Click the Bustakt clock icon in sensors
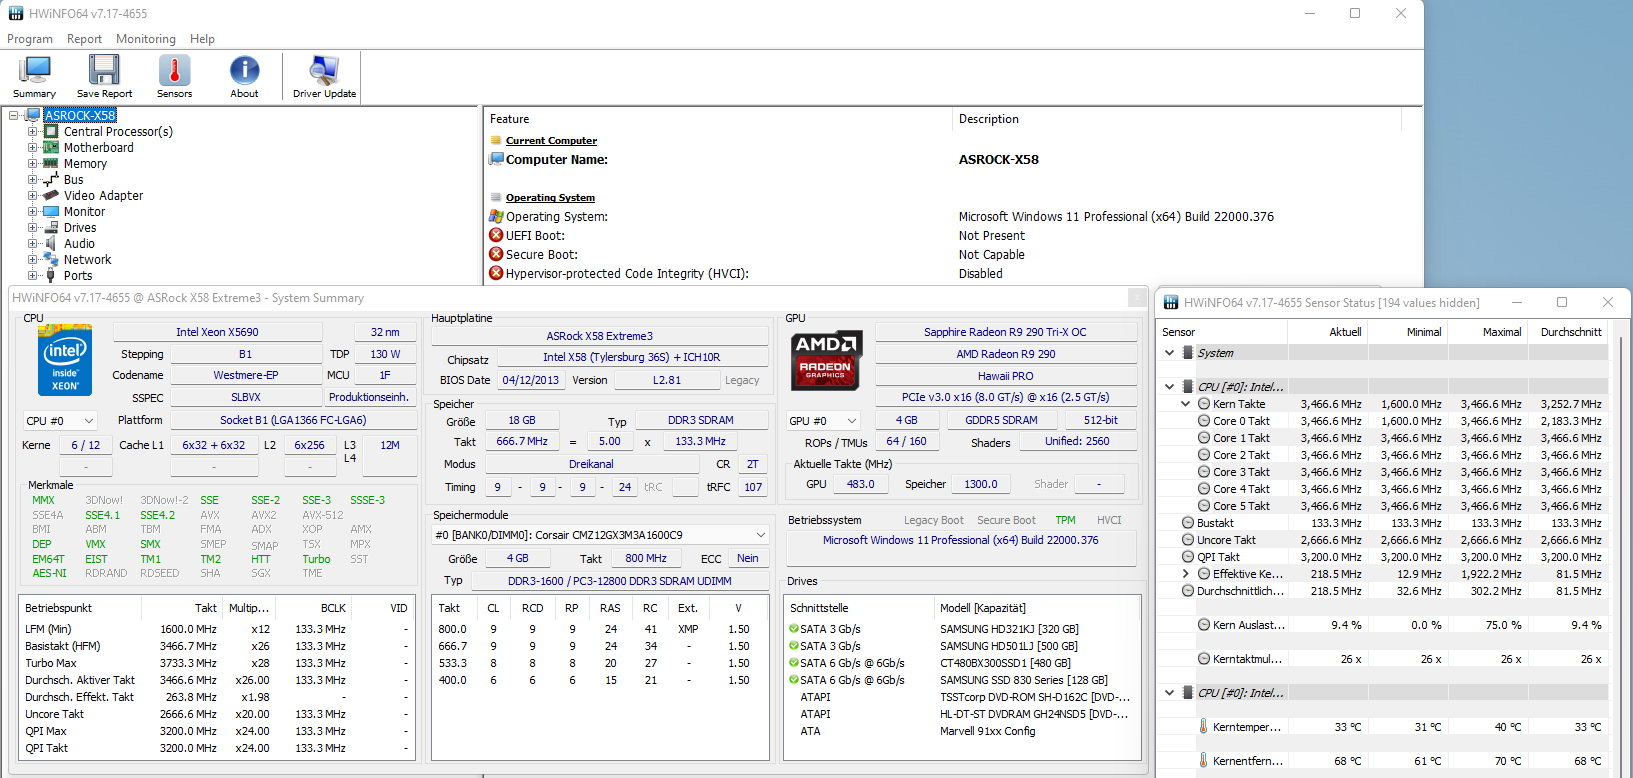This screenshot has width=1633, height=778. coord(1188,523)
